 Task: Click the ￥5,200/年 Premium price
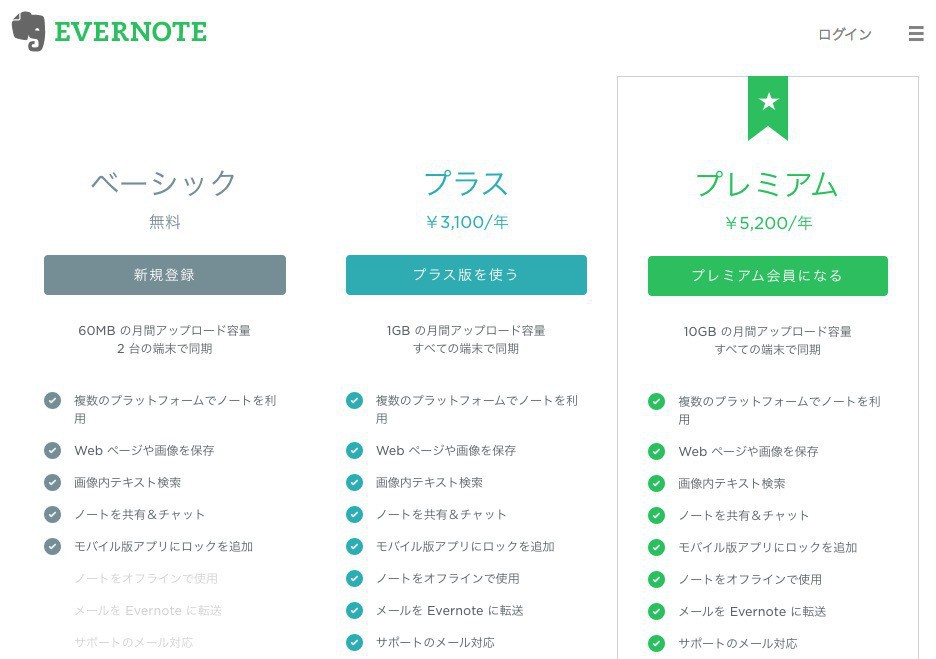pos(767,223)
